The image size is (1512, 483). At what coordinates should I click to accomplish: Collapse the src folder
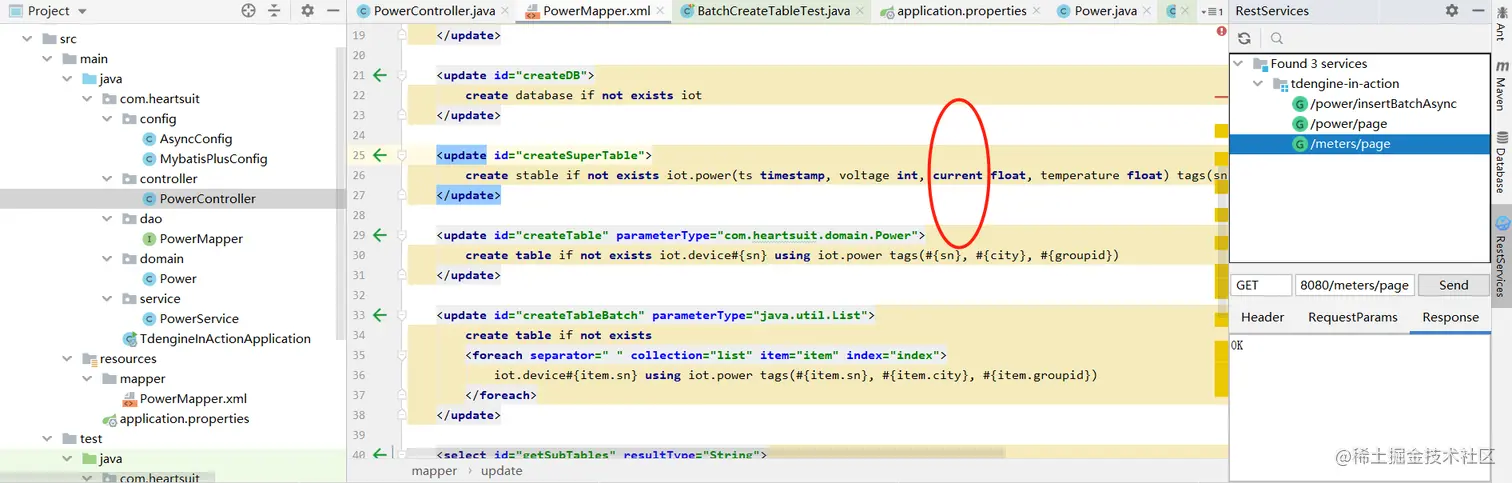pos(27,39)
